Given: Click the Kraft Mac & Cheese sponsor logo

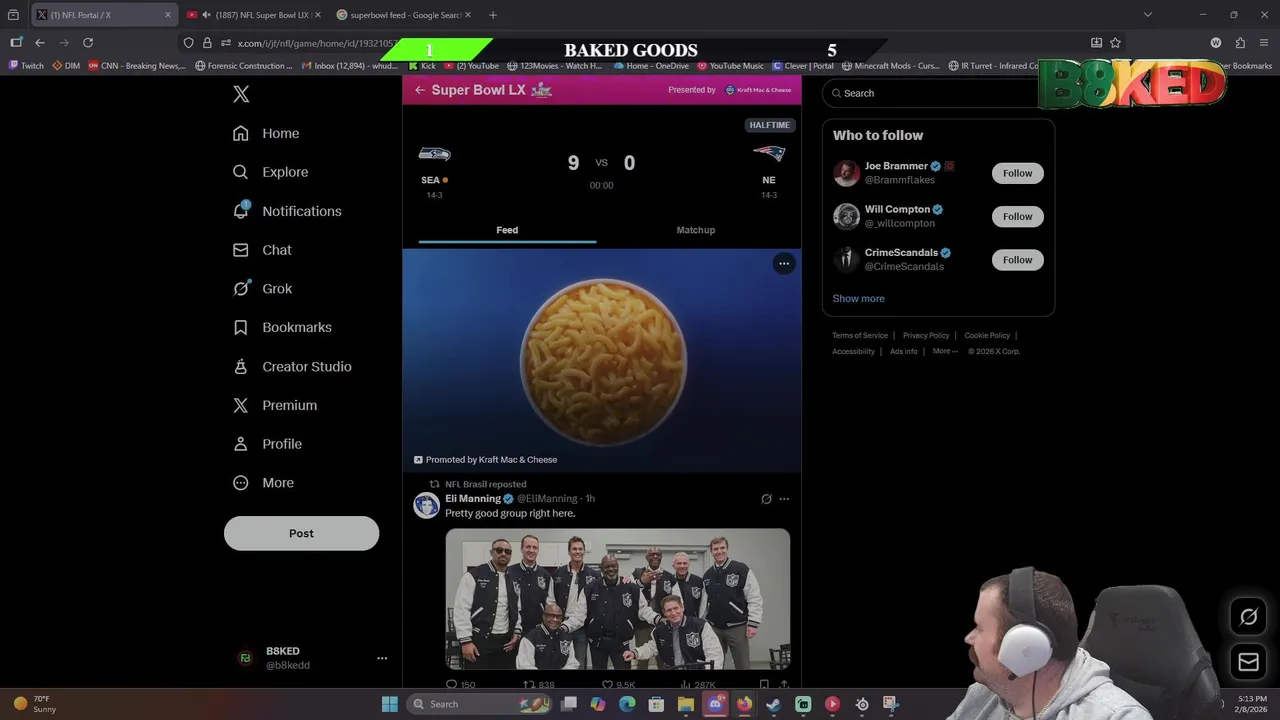Looking at the screenshot, I should tap(758, 90).
